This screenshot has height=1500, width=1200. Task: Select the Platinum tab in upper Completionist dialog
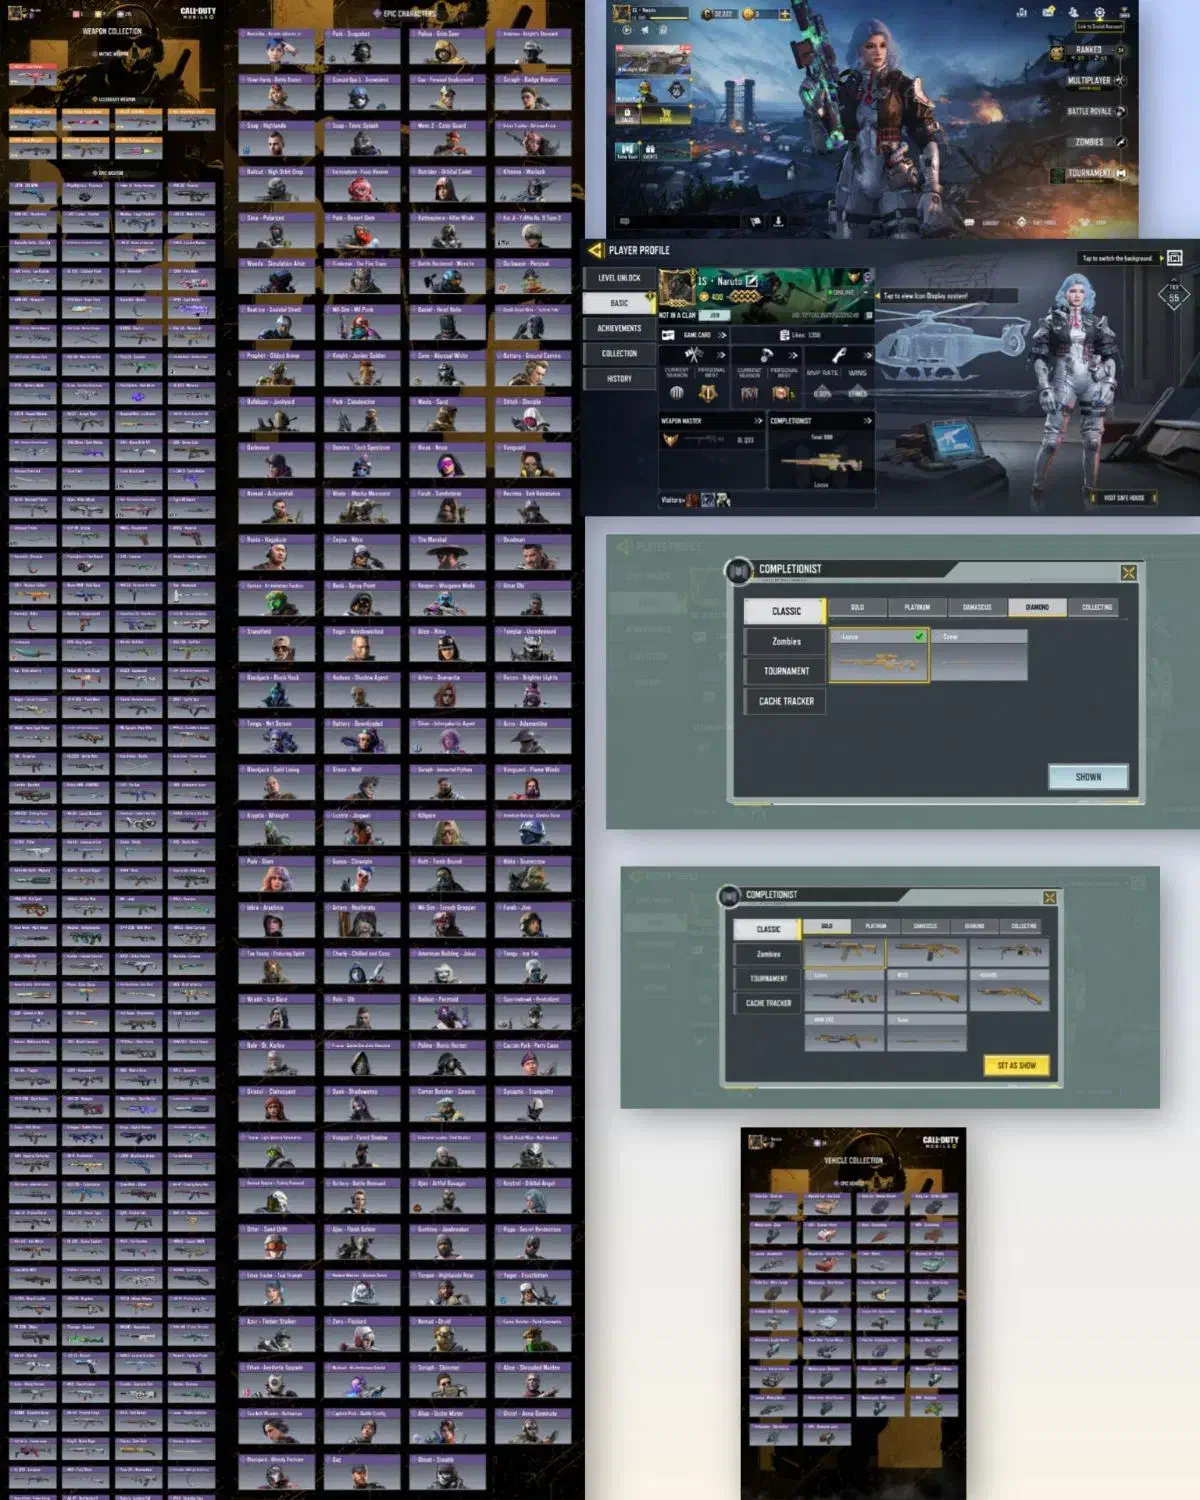point(917,607)
